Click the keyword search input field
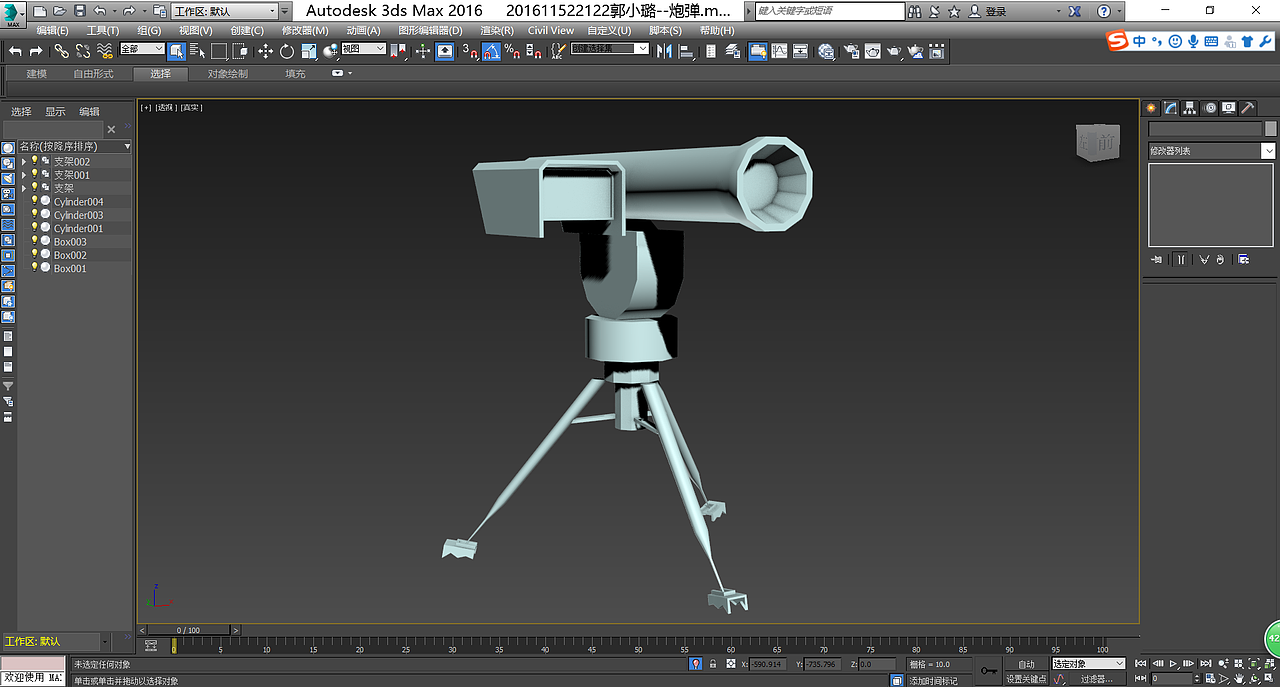The image size is (1280, 687). click(x=830, y=11)
